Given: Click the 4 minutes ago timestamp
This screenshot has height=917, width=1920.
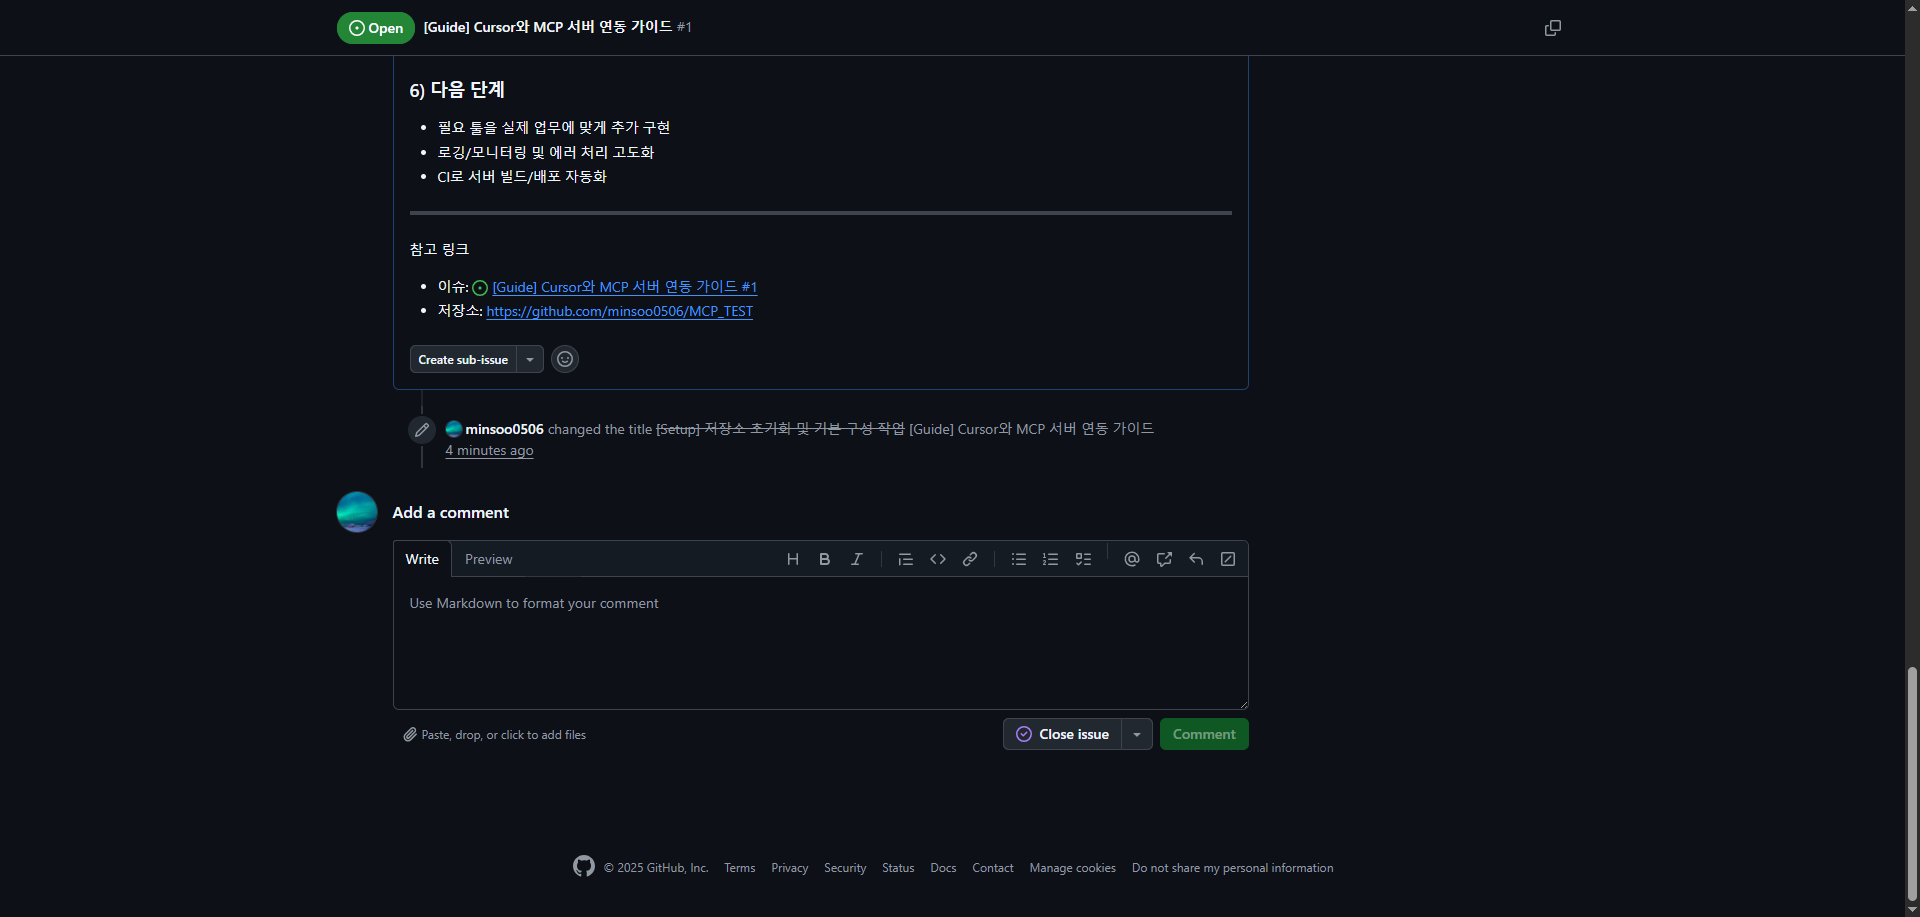Looking at the screenshot, I should 489,451.
